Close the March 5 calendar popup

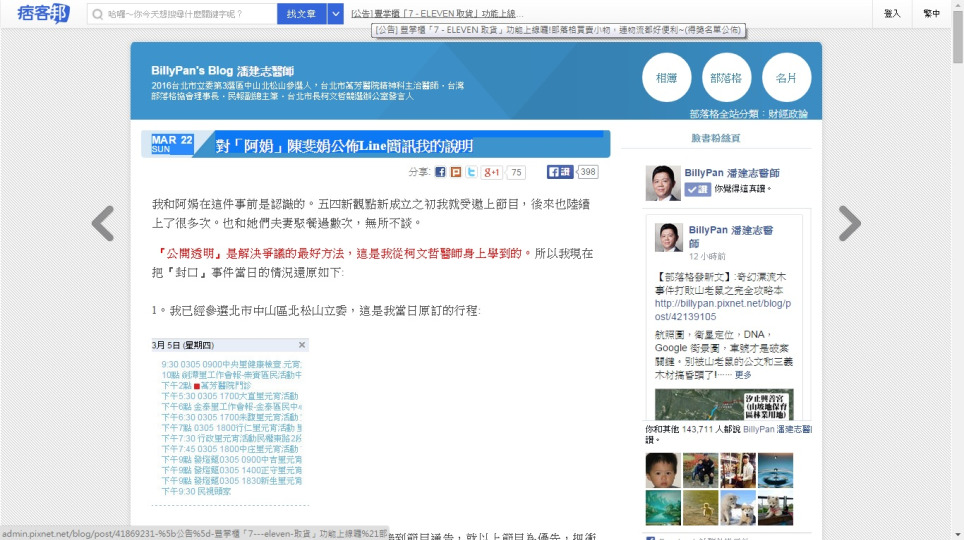tap(302, 345)
